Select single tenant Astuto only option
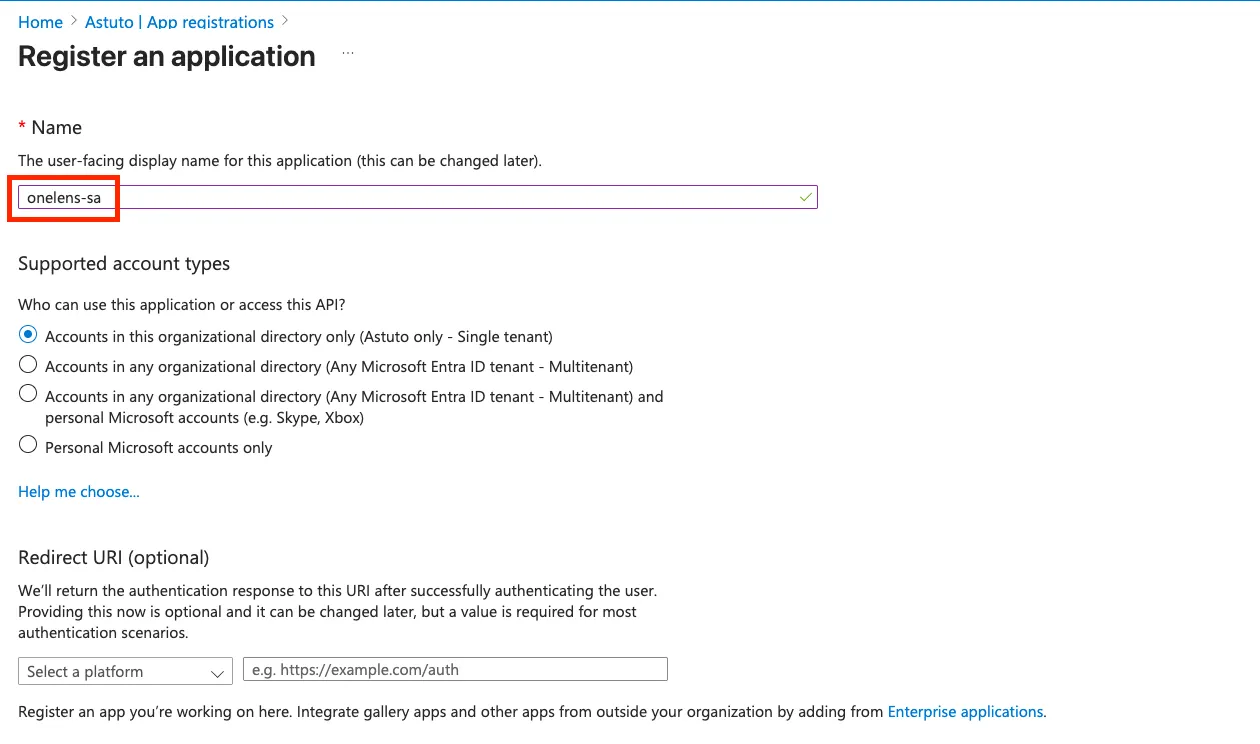Viewport: 1260px width, 744px height. tap(28, 335)
